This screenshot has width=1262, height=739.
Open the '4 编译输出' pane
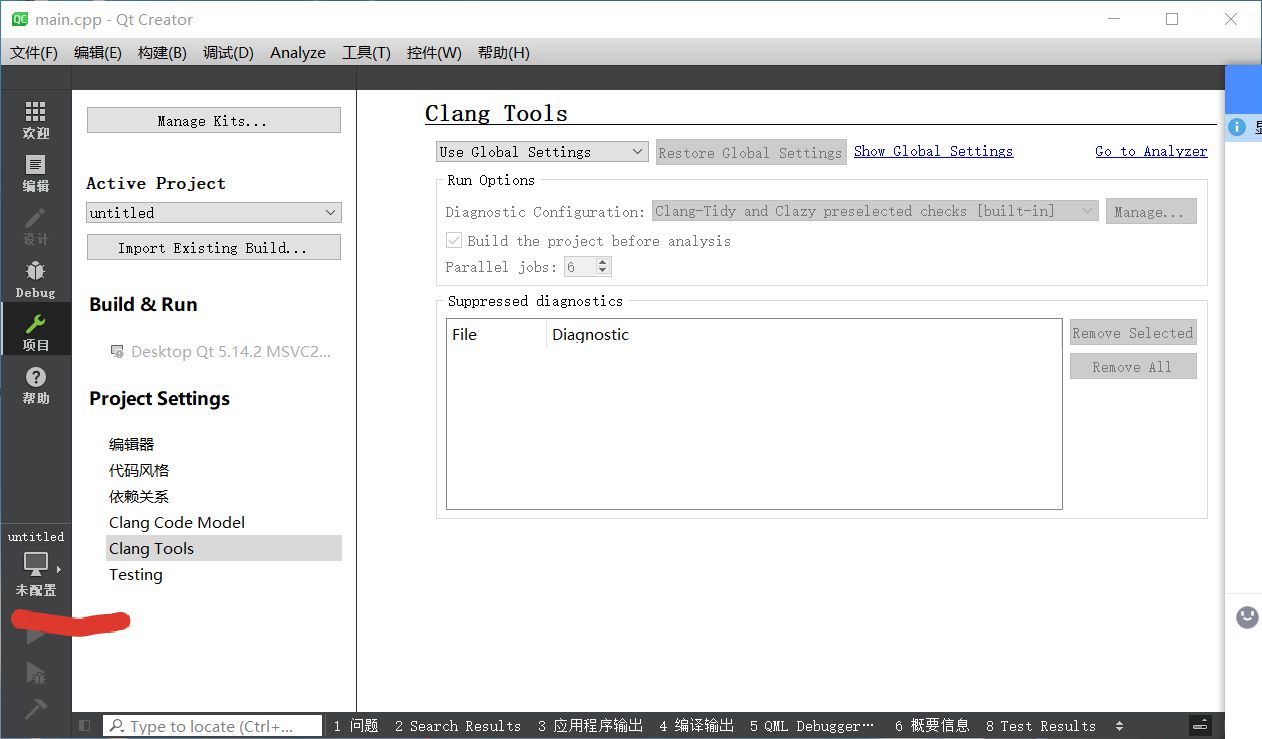697,726
